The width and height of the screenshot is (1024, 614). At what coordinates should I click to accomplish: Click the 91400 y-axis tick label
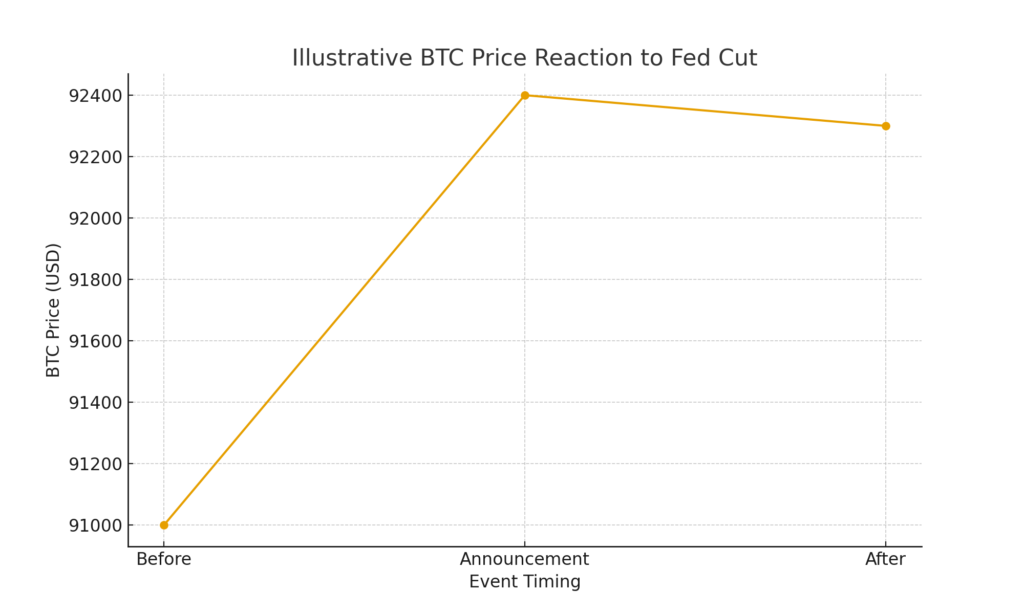click(x=95, y=403)
